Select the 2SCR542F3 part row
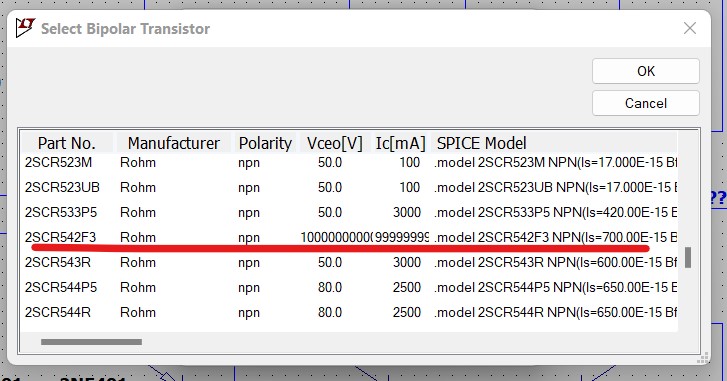Image resolution: width=727 pixels, height=381 pixels. [350, 238]
